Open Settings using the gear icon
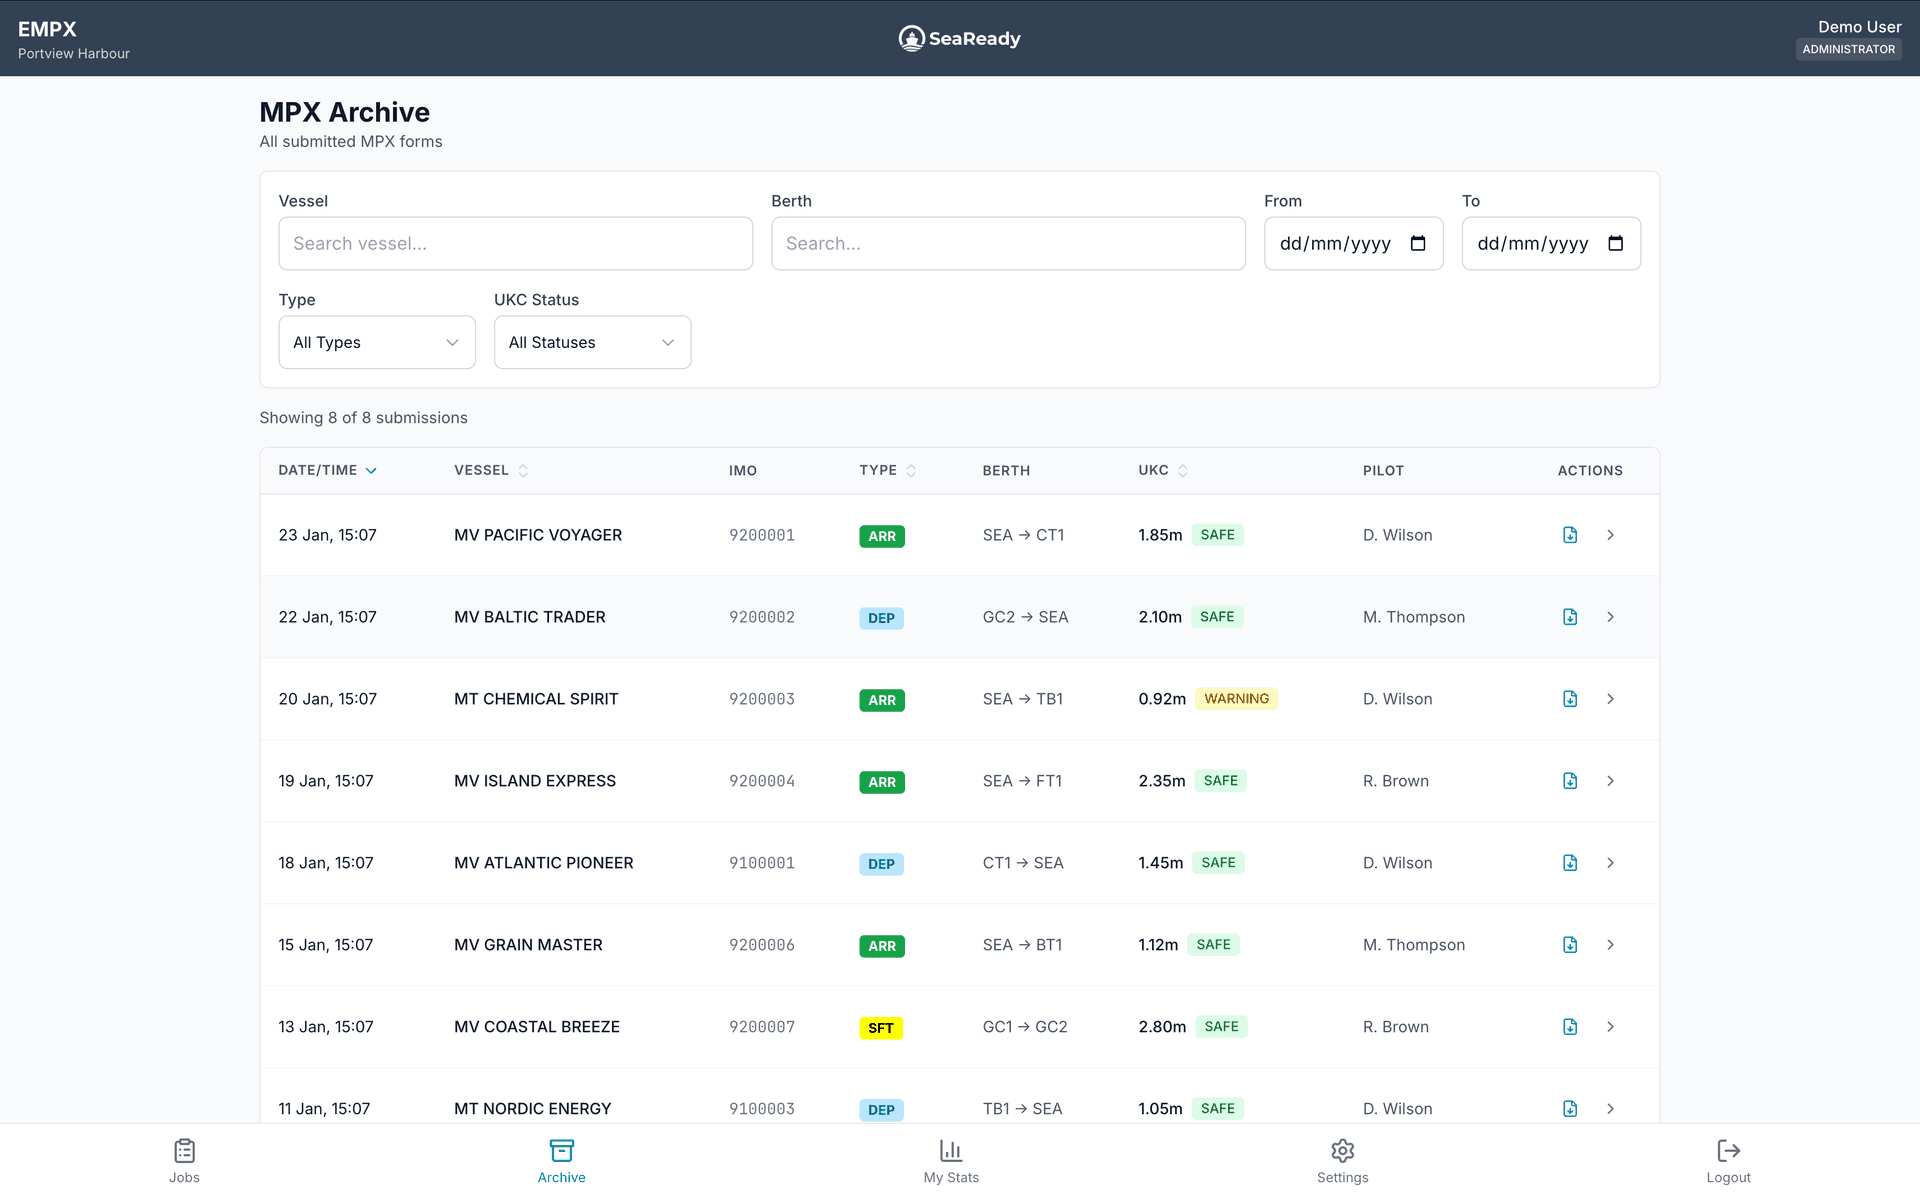 [x=1342, y=1150]
